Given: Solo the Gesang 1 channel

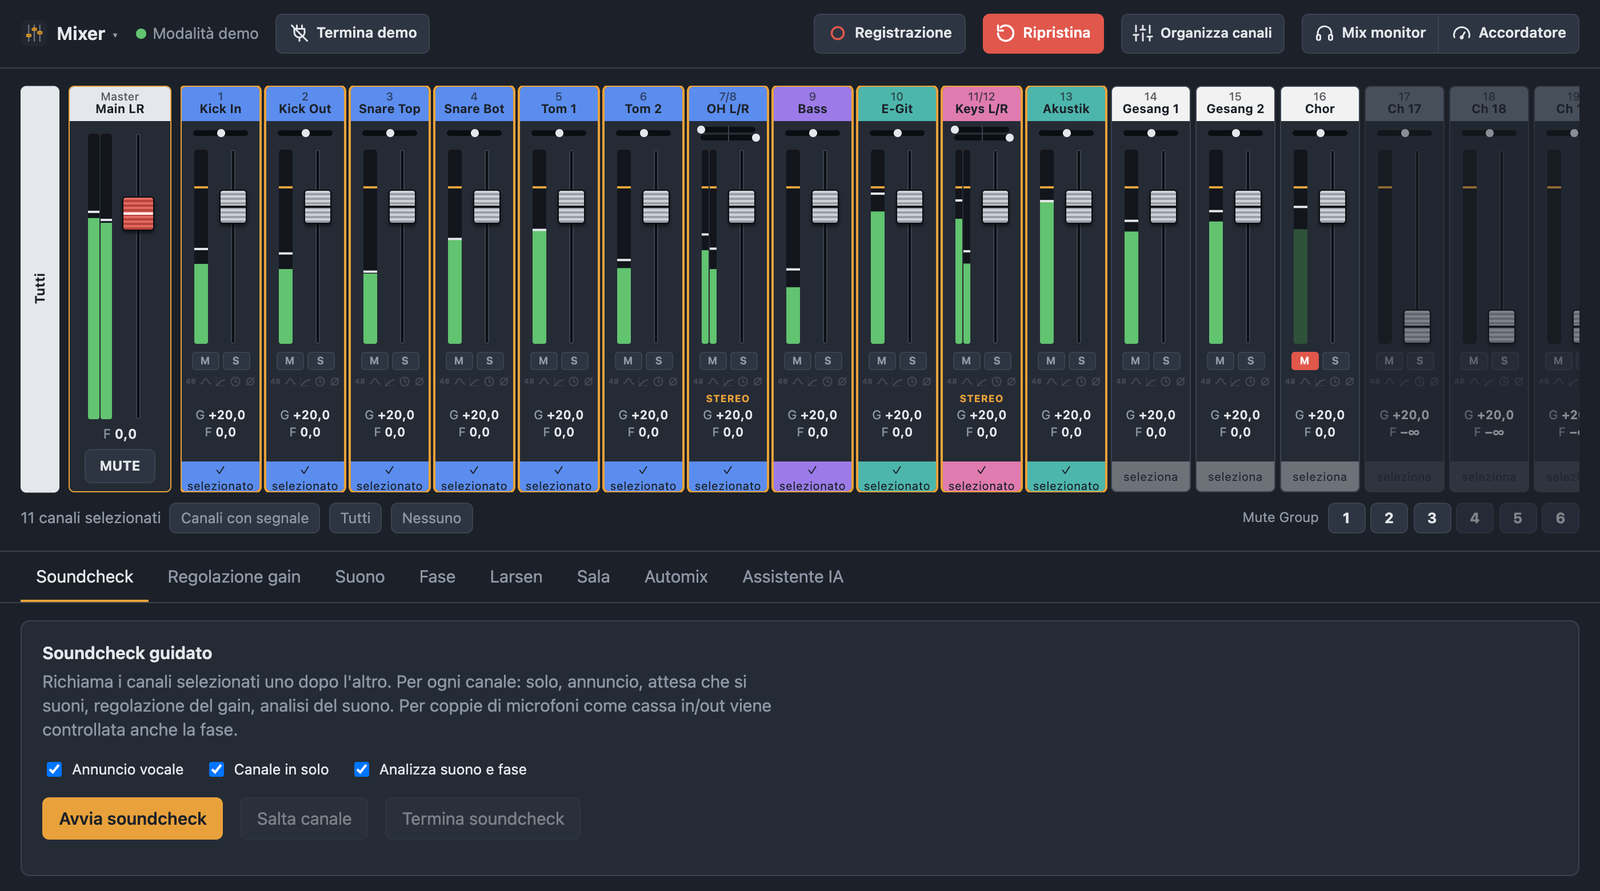Looking at the screenshot, I should [x=1166, y=361].
